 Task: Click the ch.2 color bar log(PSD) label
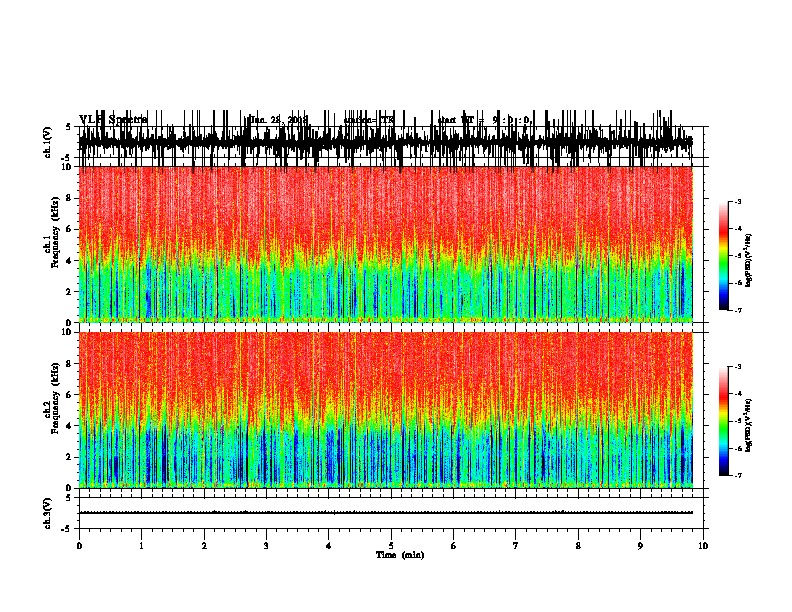pyautogui.click(x=749, y=425)
